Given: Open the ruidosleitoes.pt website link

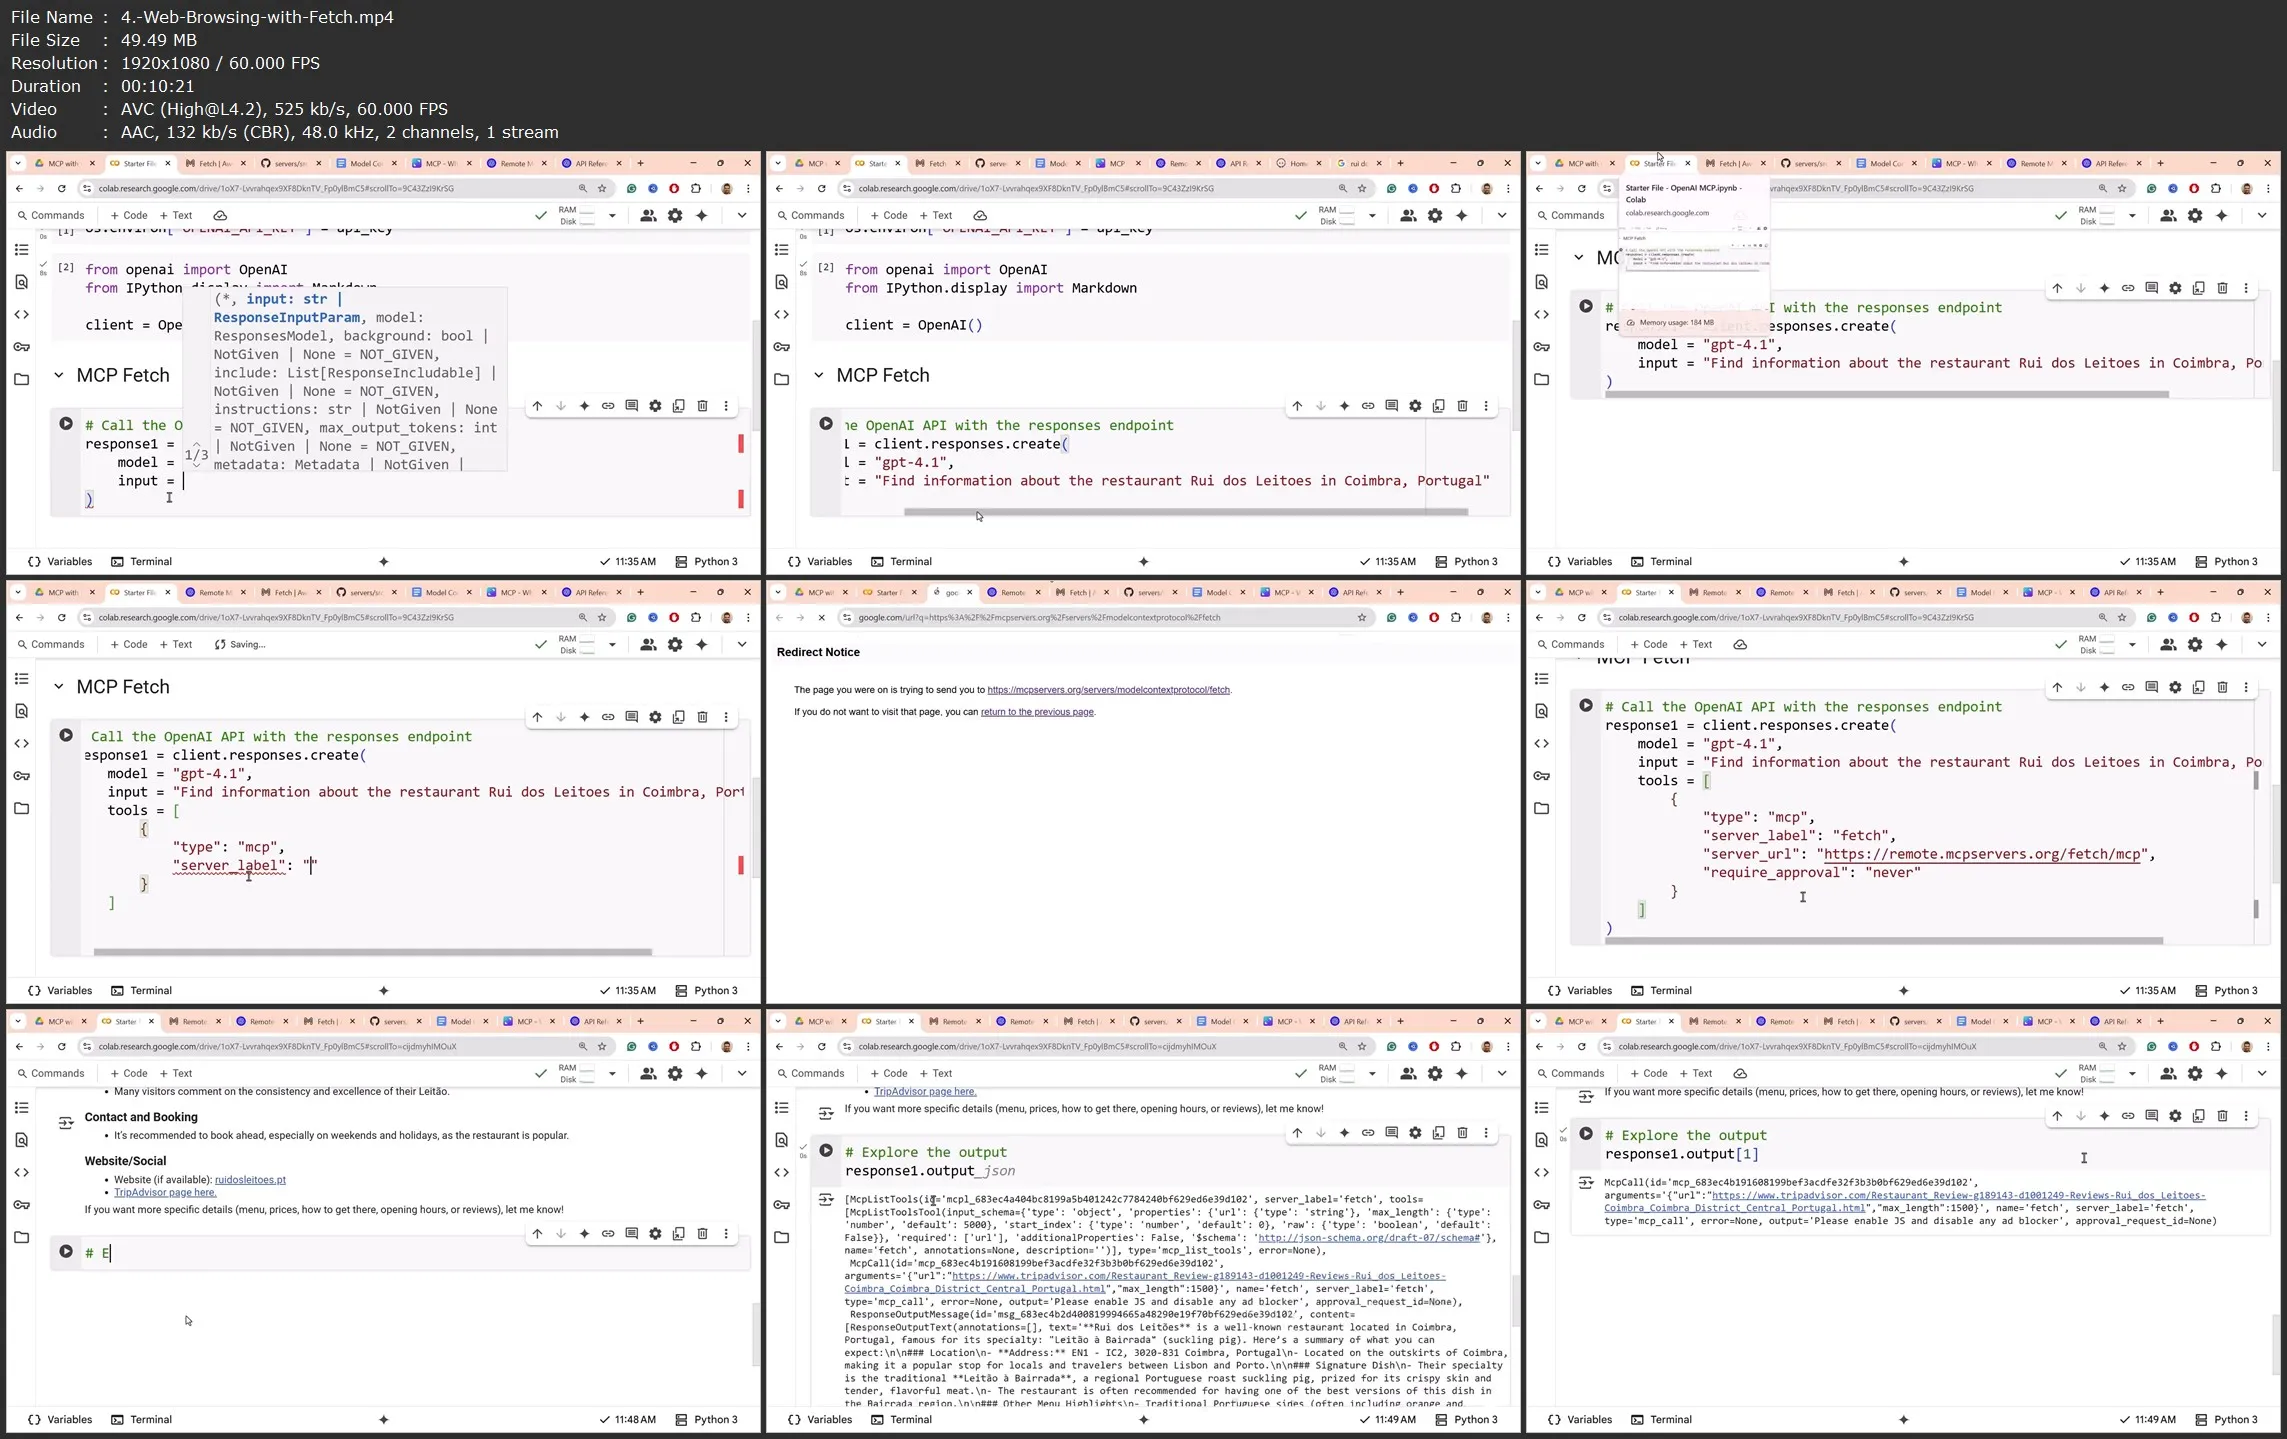Looking at the screenshot, I should click(x=250, y=1180).
